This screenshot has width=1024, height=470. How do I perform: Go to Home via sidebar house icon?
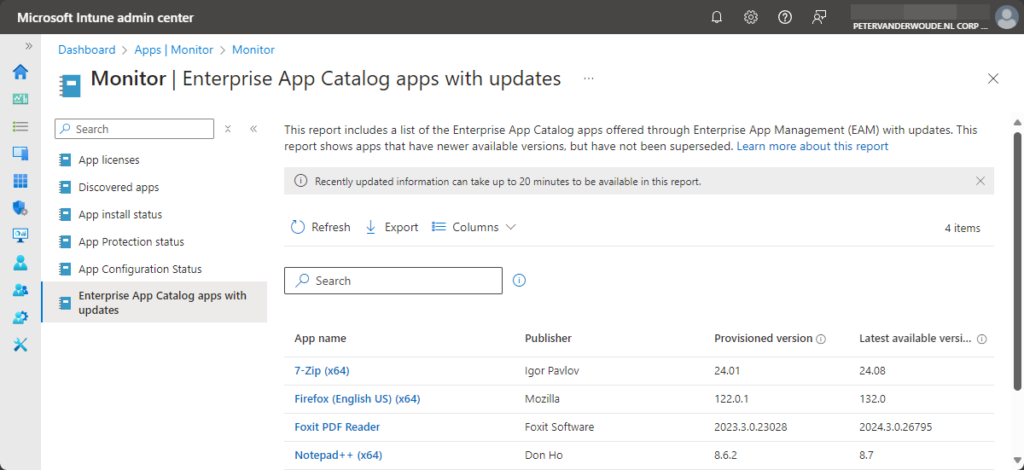coord(20,72)
